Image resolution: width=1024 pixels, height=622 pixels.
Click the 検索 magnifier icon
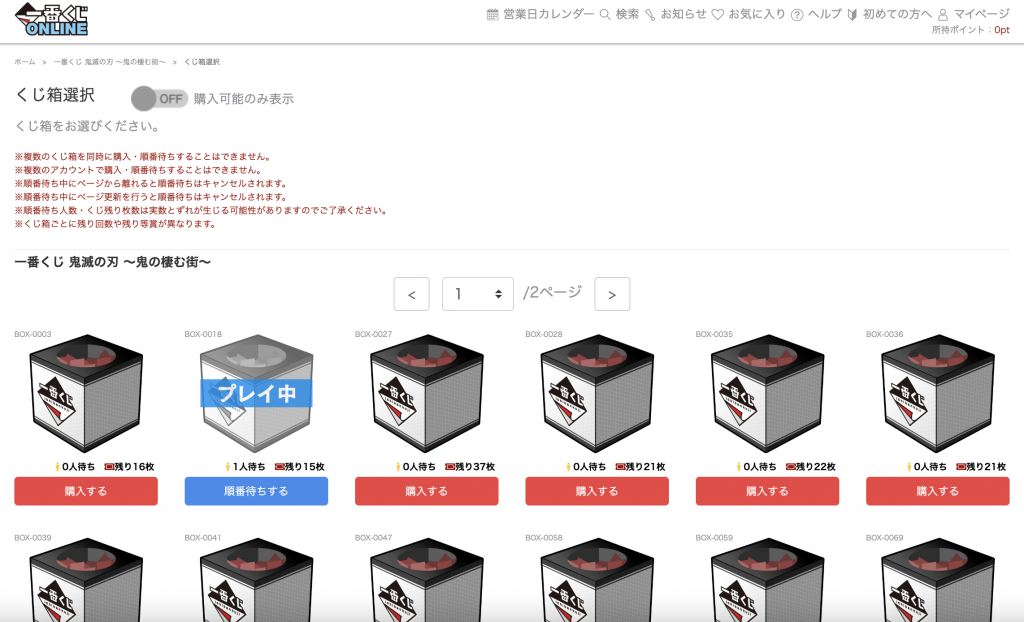(x=605, y=14)
